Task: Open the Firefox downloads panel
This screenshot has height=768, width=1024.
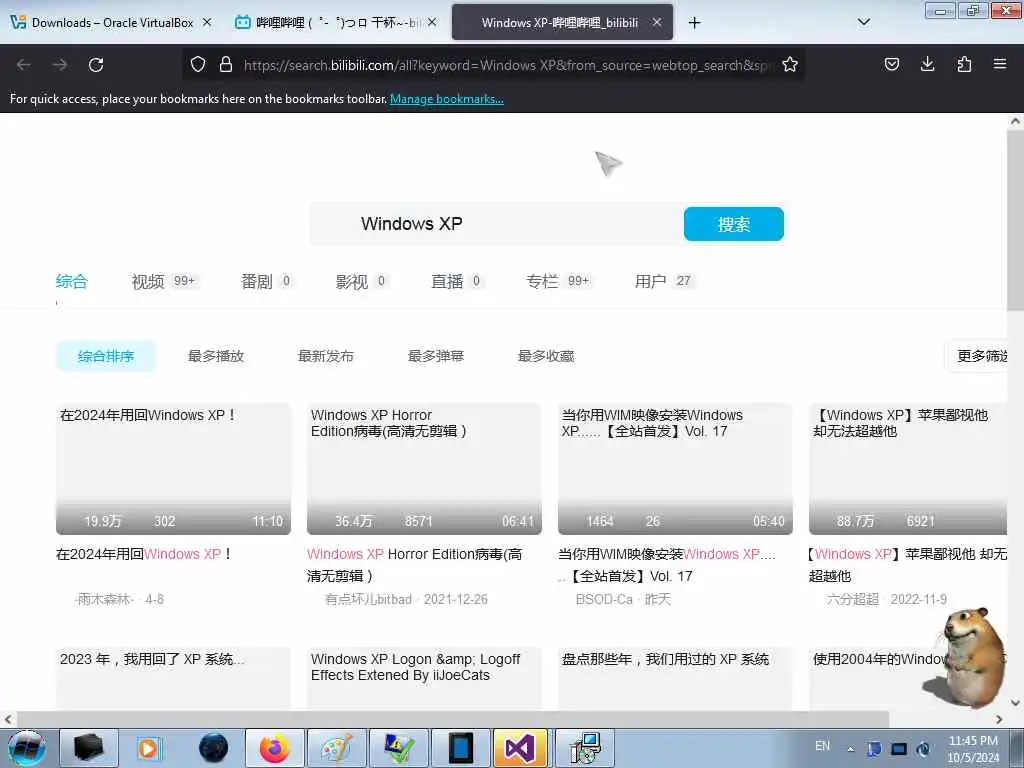Action: click(927, 64)
